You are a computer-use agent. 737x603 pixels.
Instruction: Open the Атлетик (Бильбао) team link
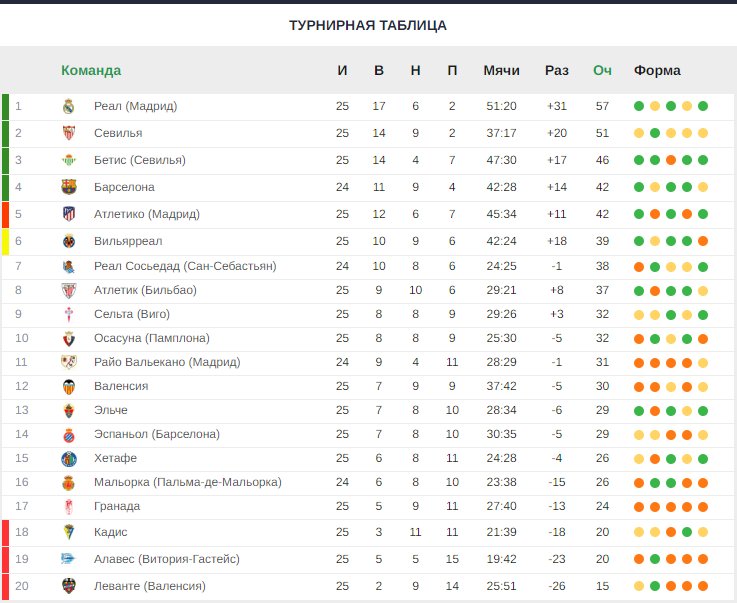(x=145, y=290)
